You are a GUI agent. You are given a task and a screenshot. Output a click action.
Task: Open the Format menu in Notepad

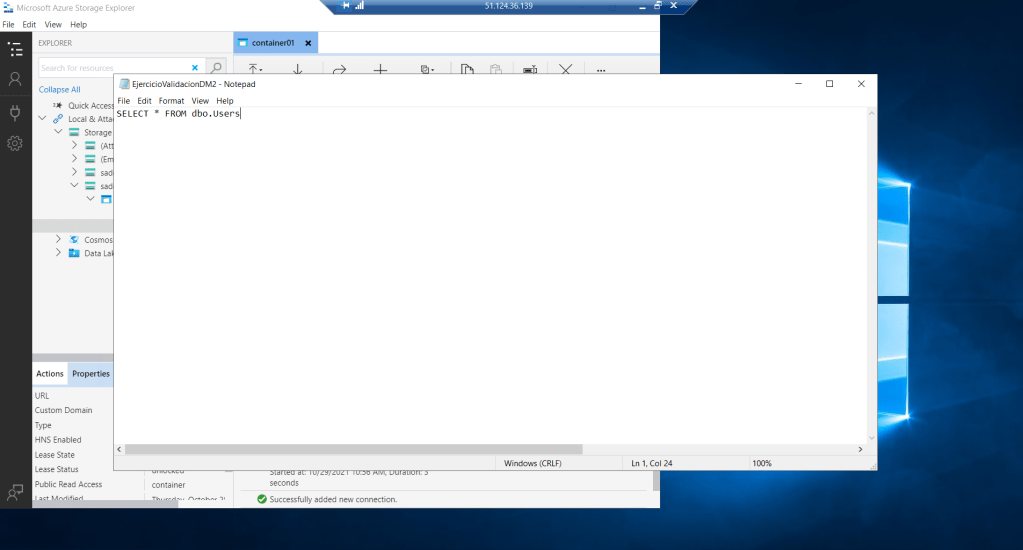coord(171,101)
